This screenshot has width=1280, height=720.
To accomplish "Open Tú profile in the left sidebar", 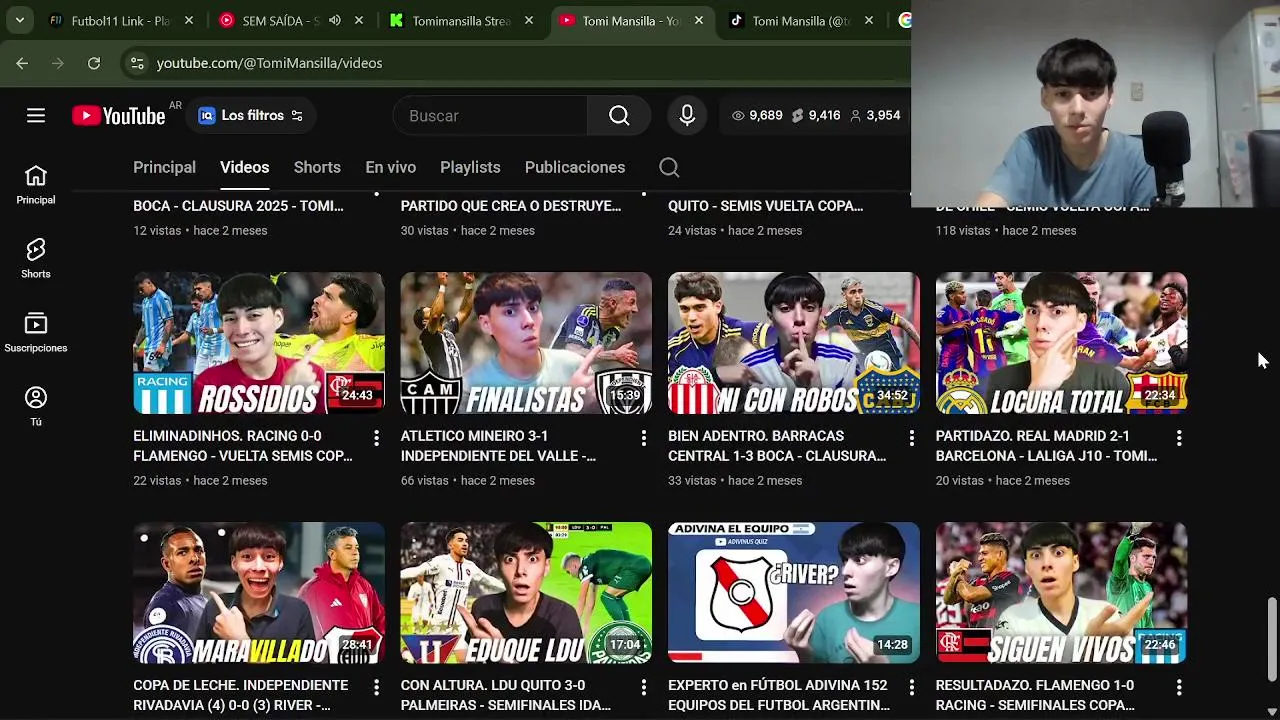I will (x=36, y=407).
